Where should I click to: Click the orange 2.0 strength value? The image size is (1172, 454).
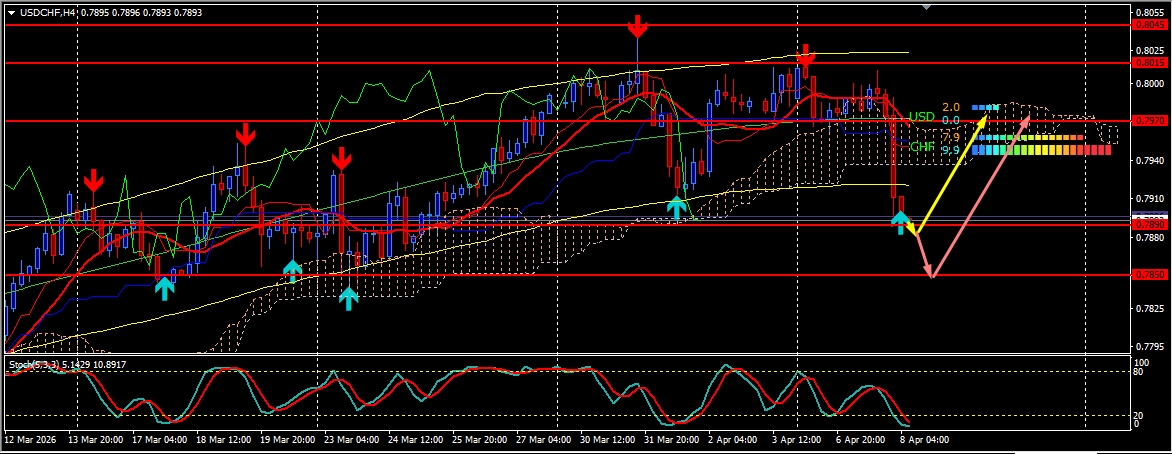pyautogui.click(x=951, y=107)
